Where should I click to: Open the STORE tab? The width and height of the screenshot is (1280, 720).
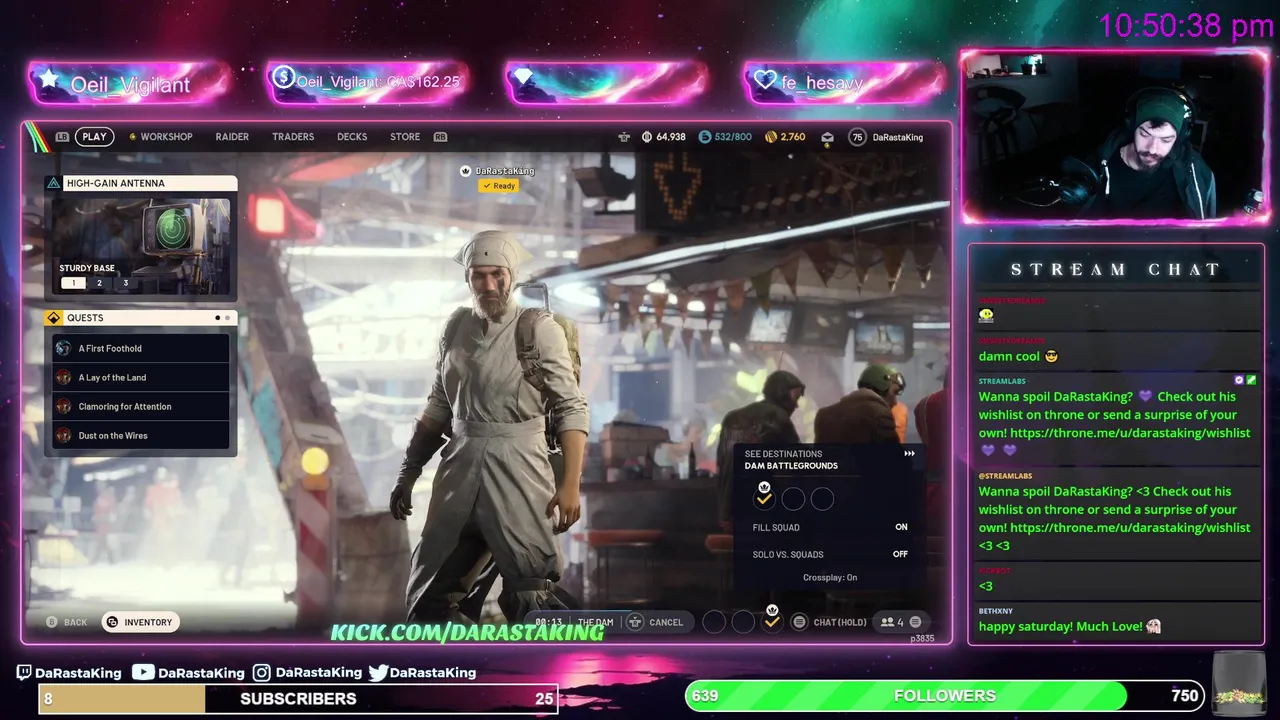pos(405,137)
